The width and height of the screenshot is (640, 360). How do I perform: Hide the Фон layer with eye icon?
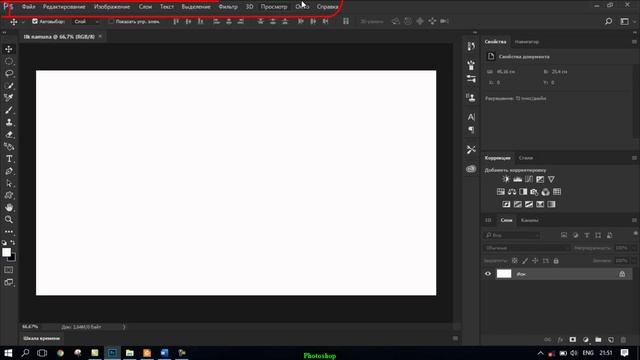pos(488,274)
